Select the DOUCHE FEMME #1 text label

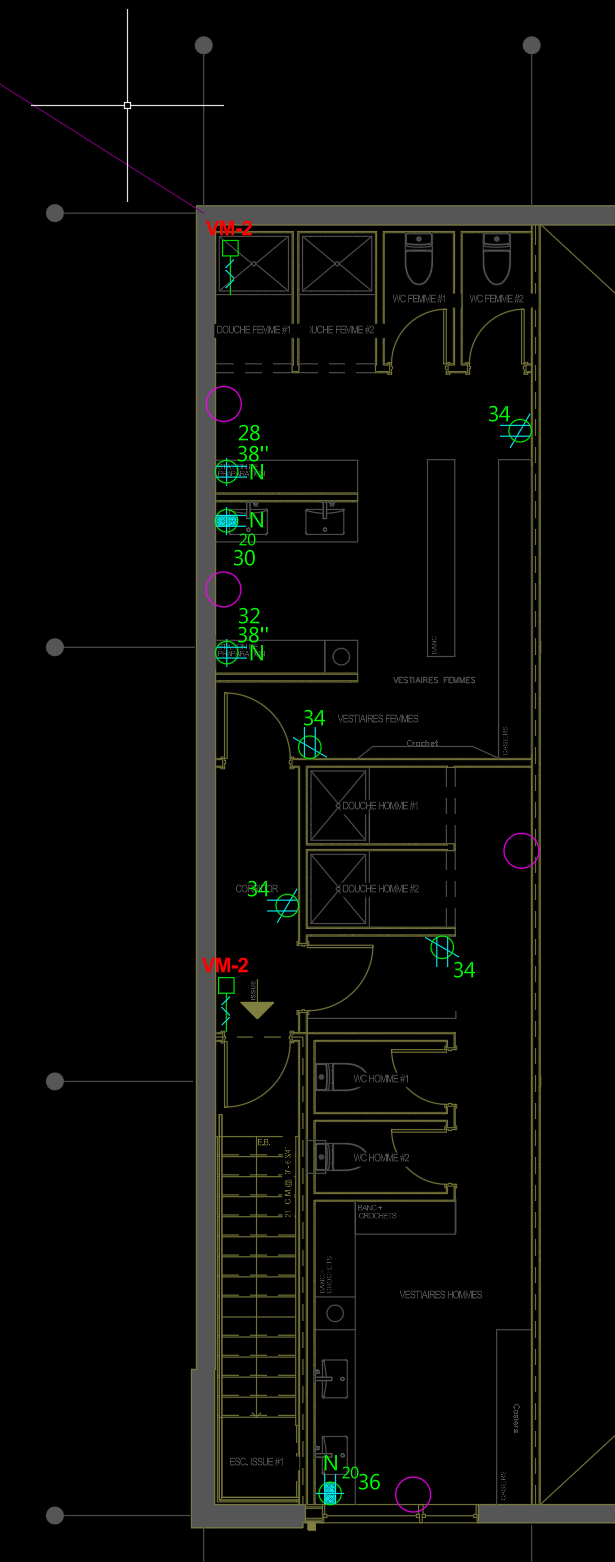(x=253, y=330)
